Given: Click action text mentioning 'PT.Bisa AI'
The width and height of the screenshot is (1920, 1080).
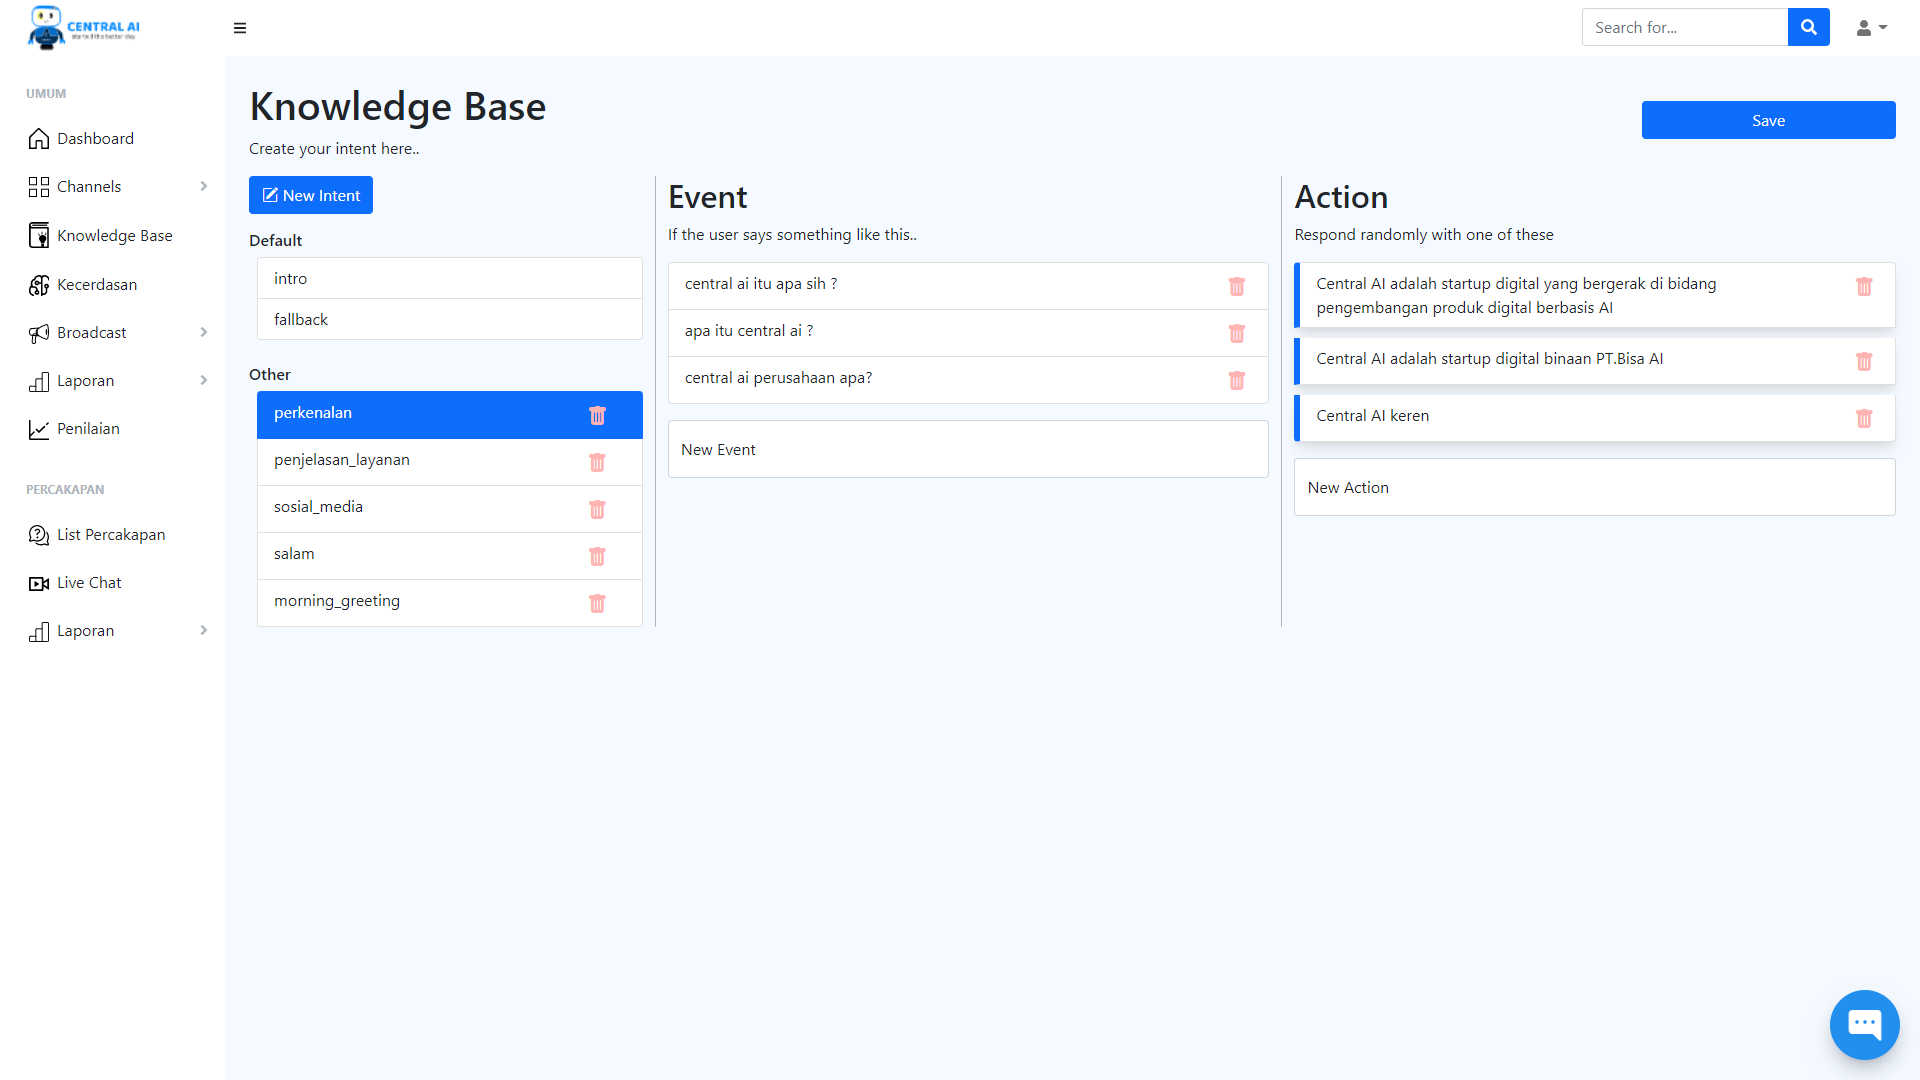Looking at the screenshot, I should pos(1489,359).
